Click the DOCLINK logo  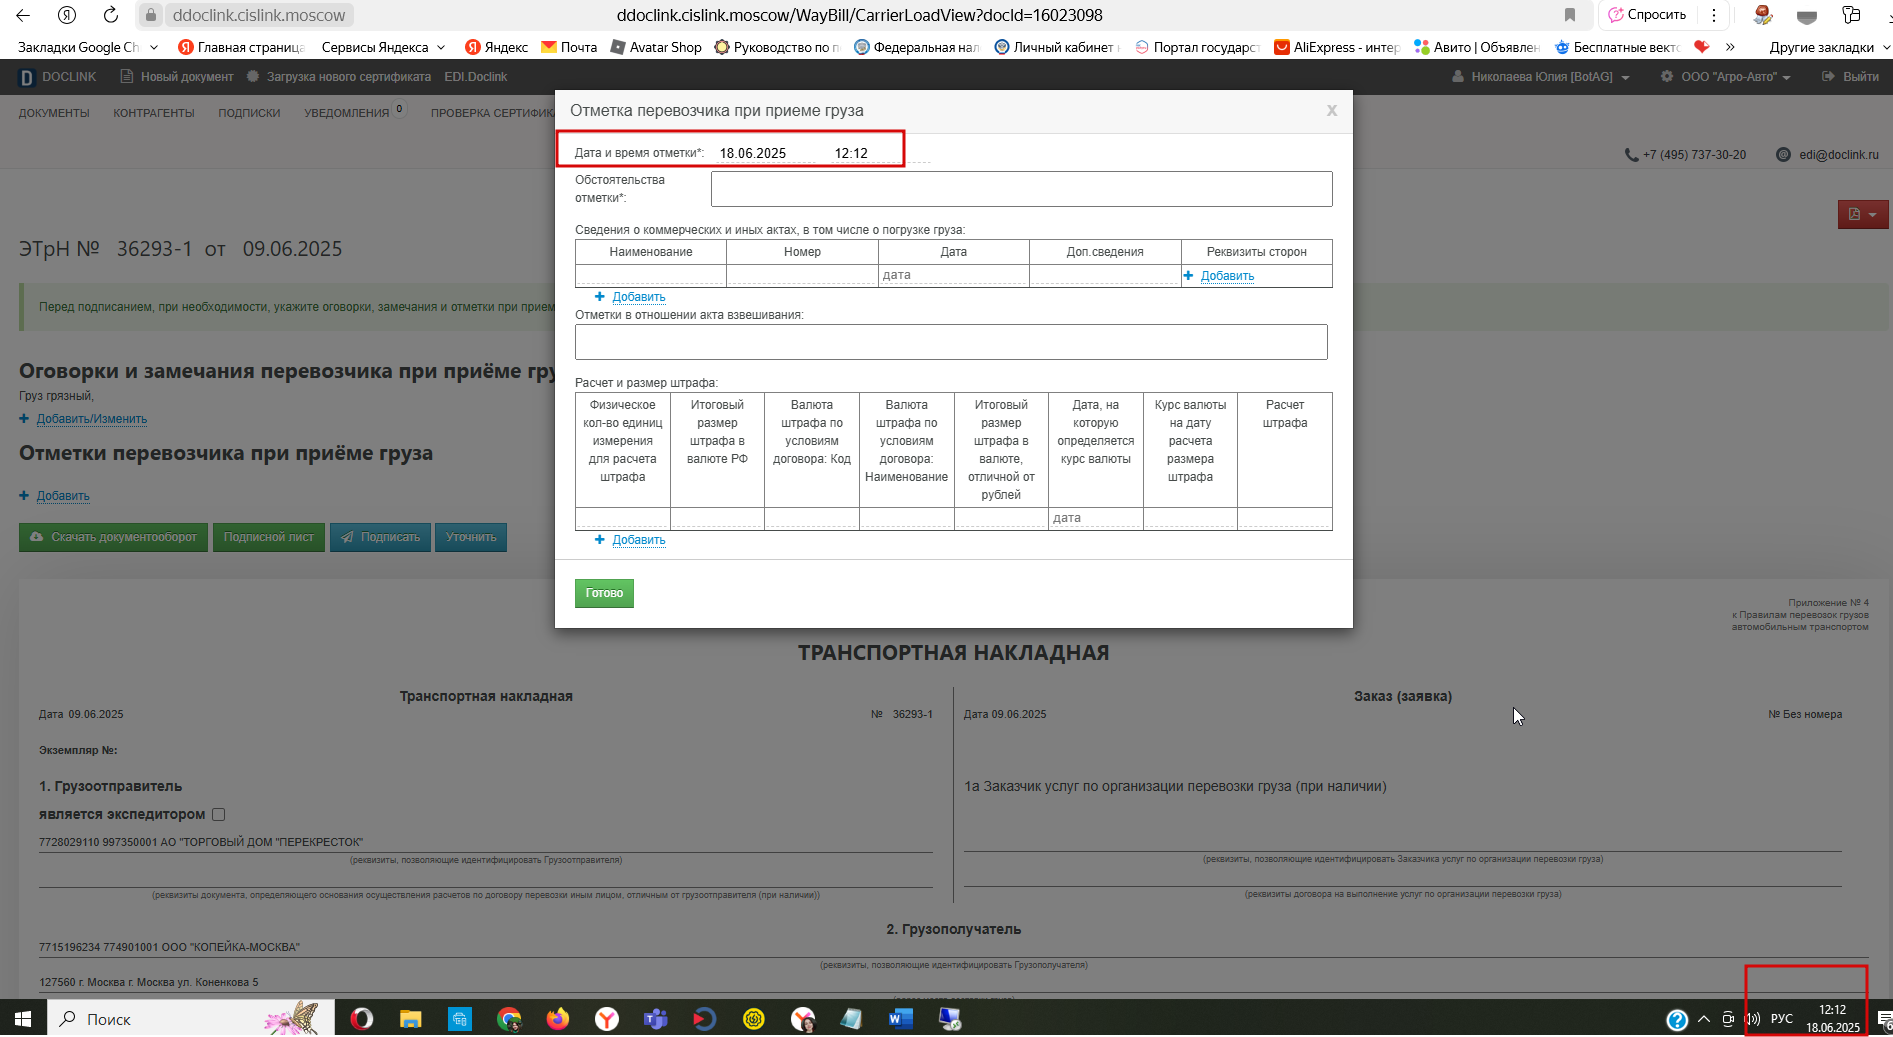pyautogui.click(x=58, y=77)
